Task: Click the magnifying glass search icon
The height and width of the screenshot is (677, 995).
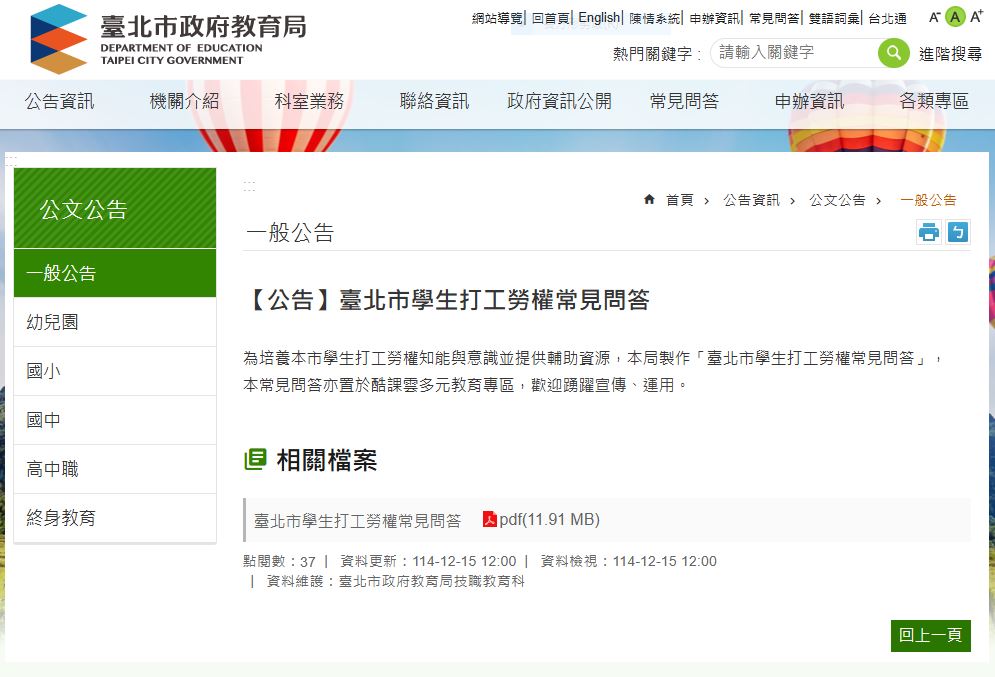Action: click(x=893, y=53)
